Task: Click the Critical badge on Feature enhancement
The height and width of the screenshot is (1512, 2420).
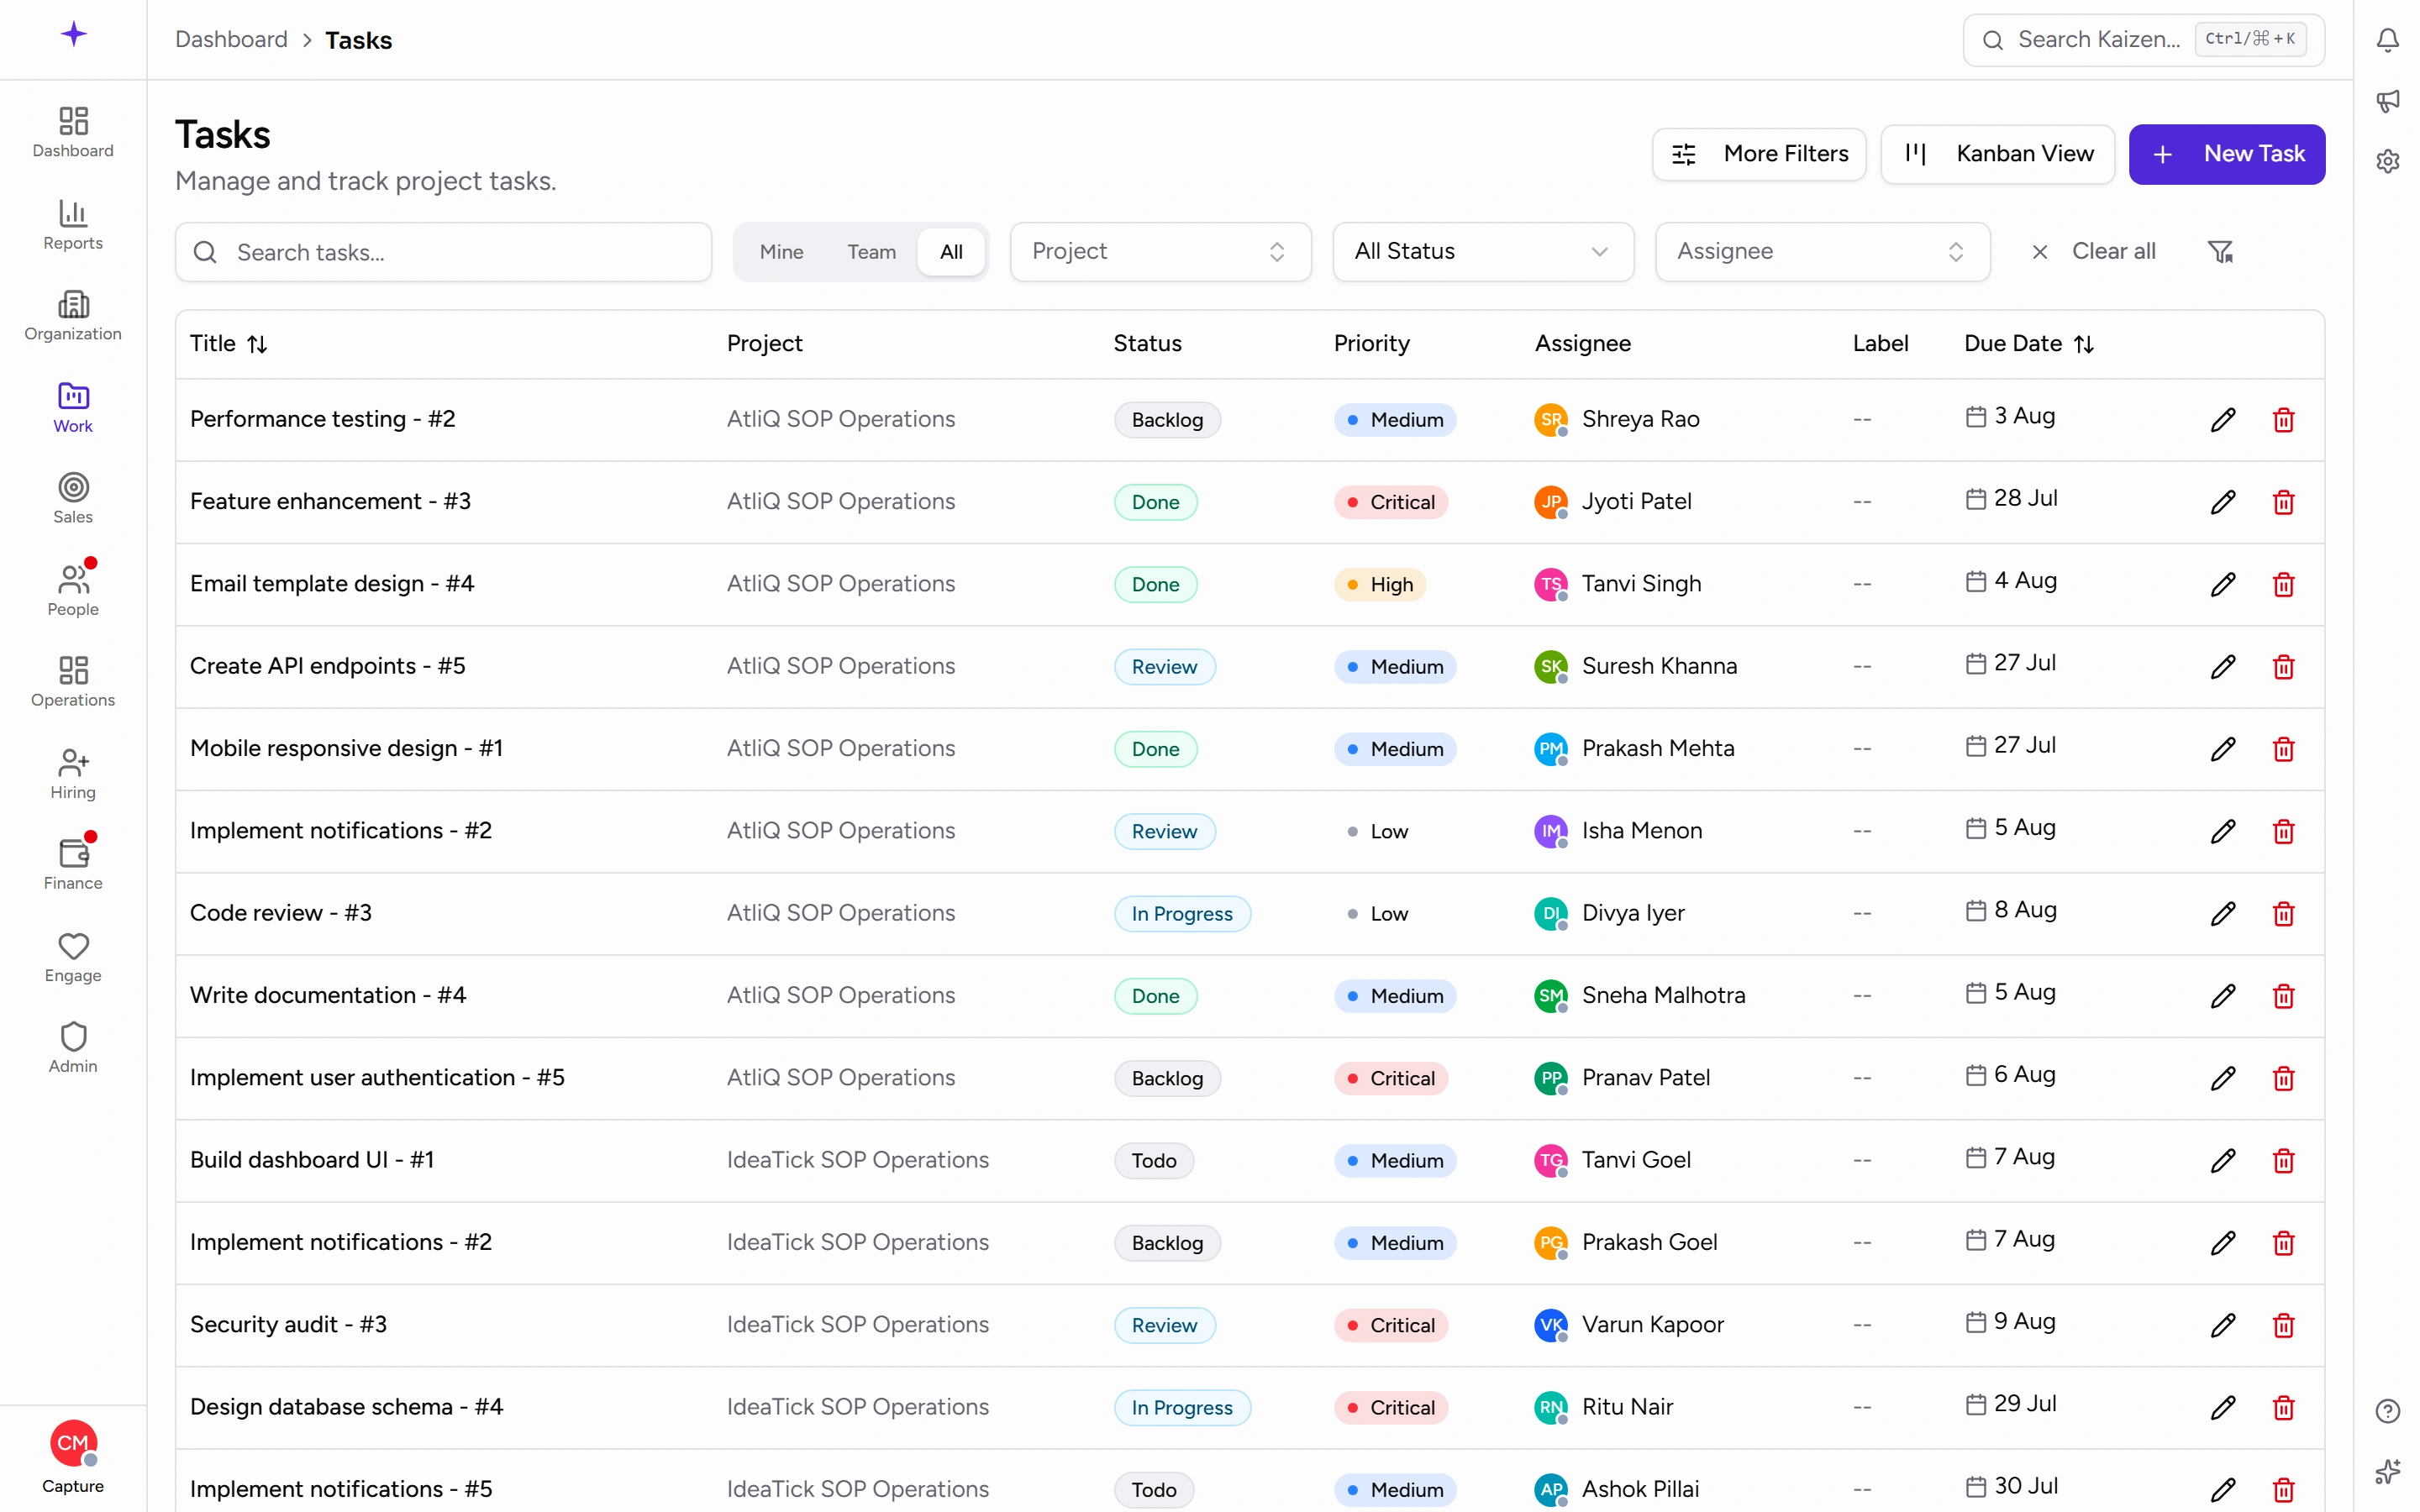Action: [1391, 502]
